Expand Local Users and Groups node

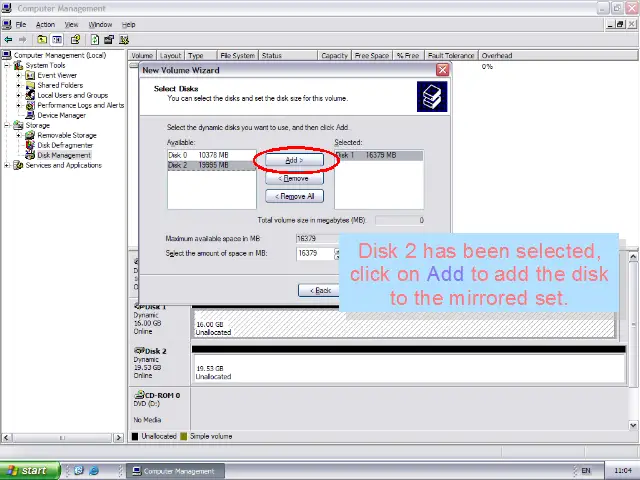pos(18,95)
